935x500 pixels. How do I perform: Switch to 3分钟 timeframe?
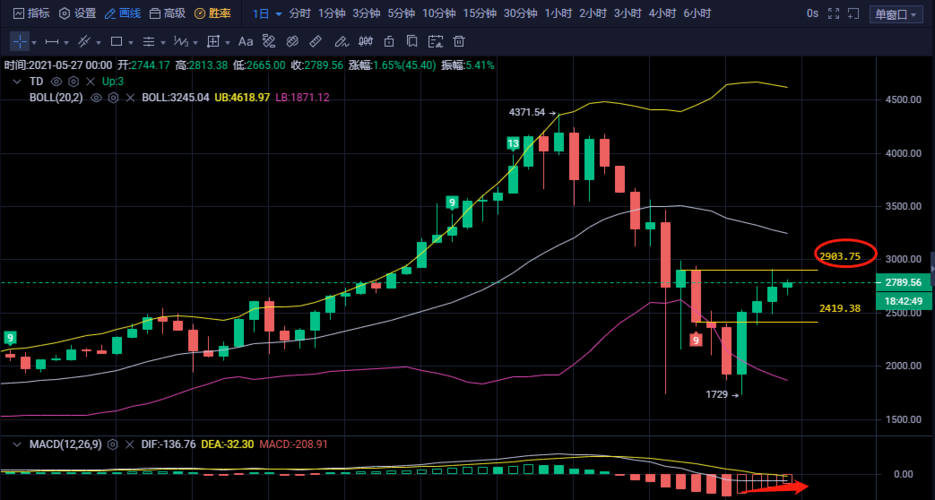point(367,14)
